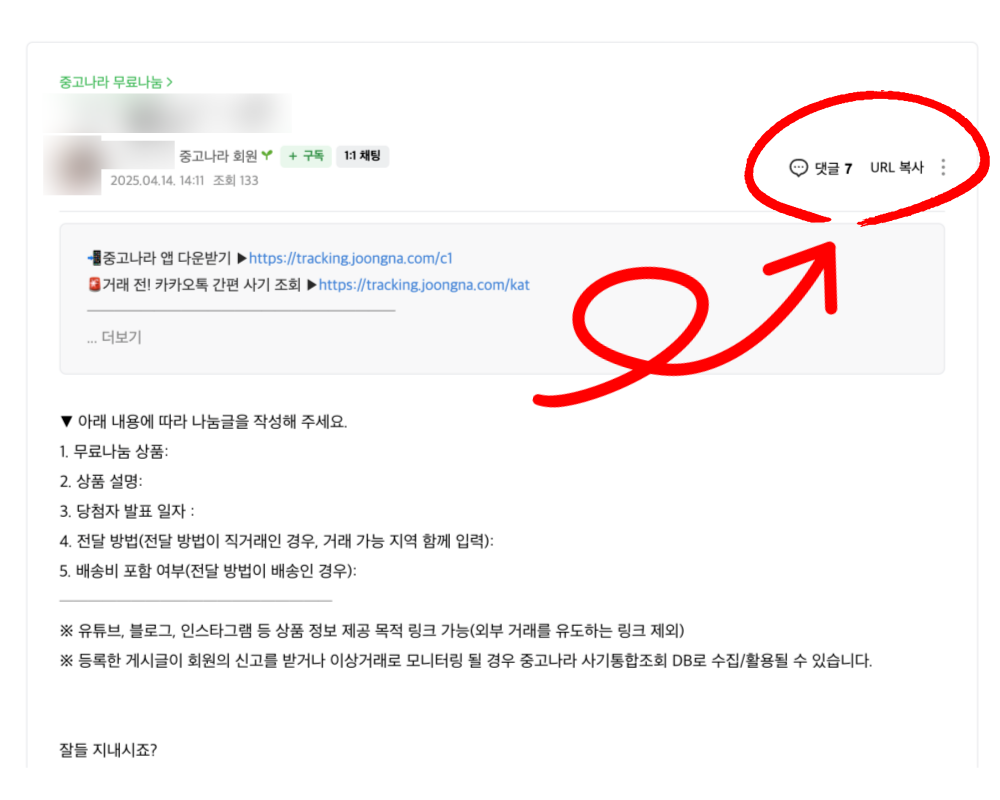Click the 중고나라 회원 grade label
This screenshot has width=1000, height=800.
218,156
